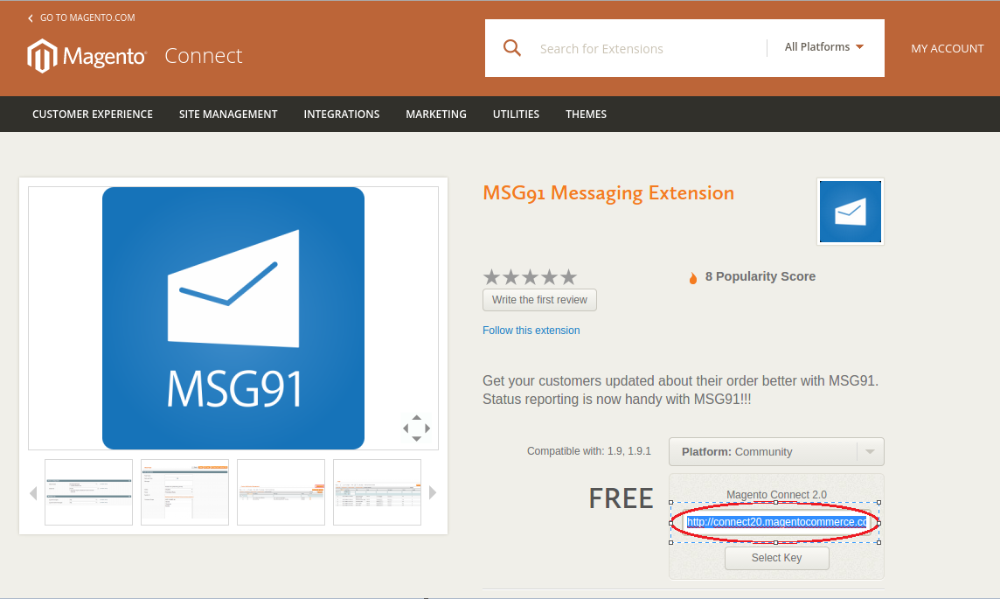Expand the Platform: Community dropdown
This screenshot has width=1000, height=599.
[x=776, y=452]
